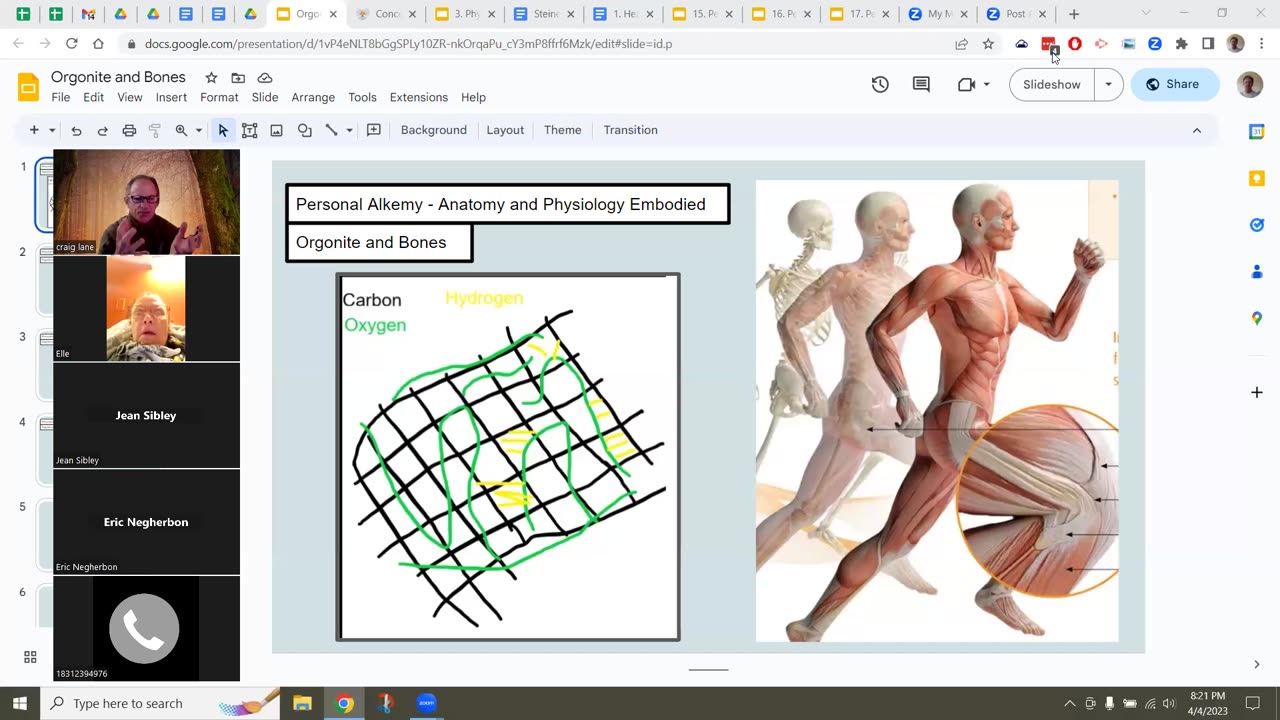Screen dimensions: 1280x720
Task: Open Google Calendar in side panel
Action: tap(1257, 131)
